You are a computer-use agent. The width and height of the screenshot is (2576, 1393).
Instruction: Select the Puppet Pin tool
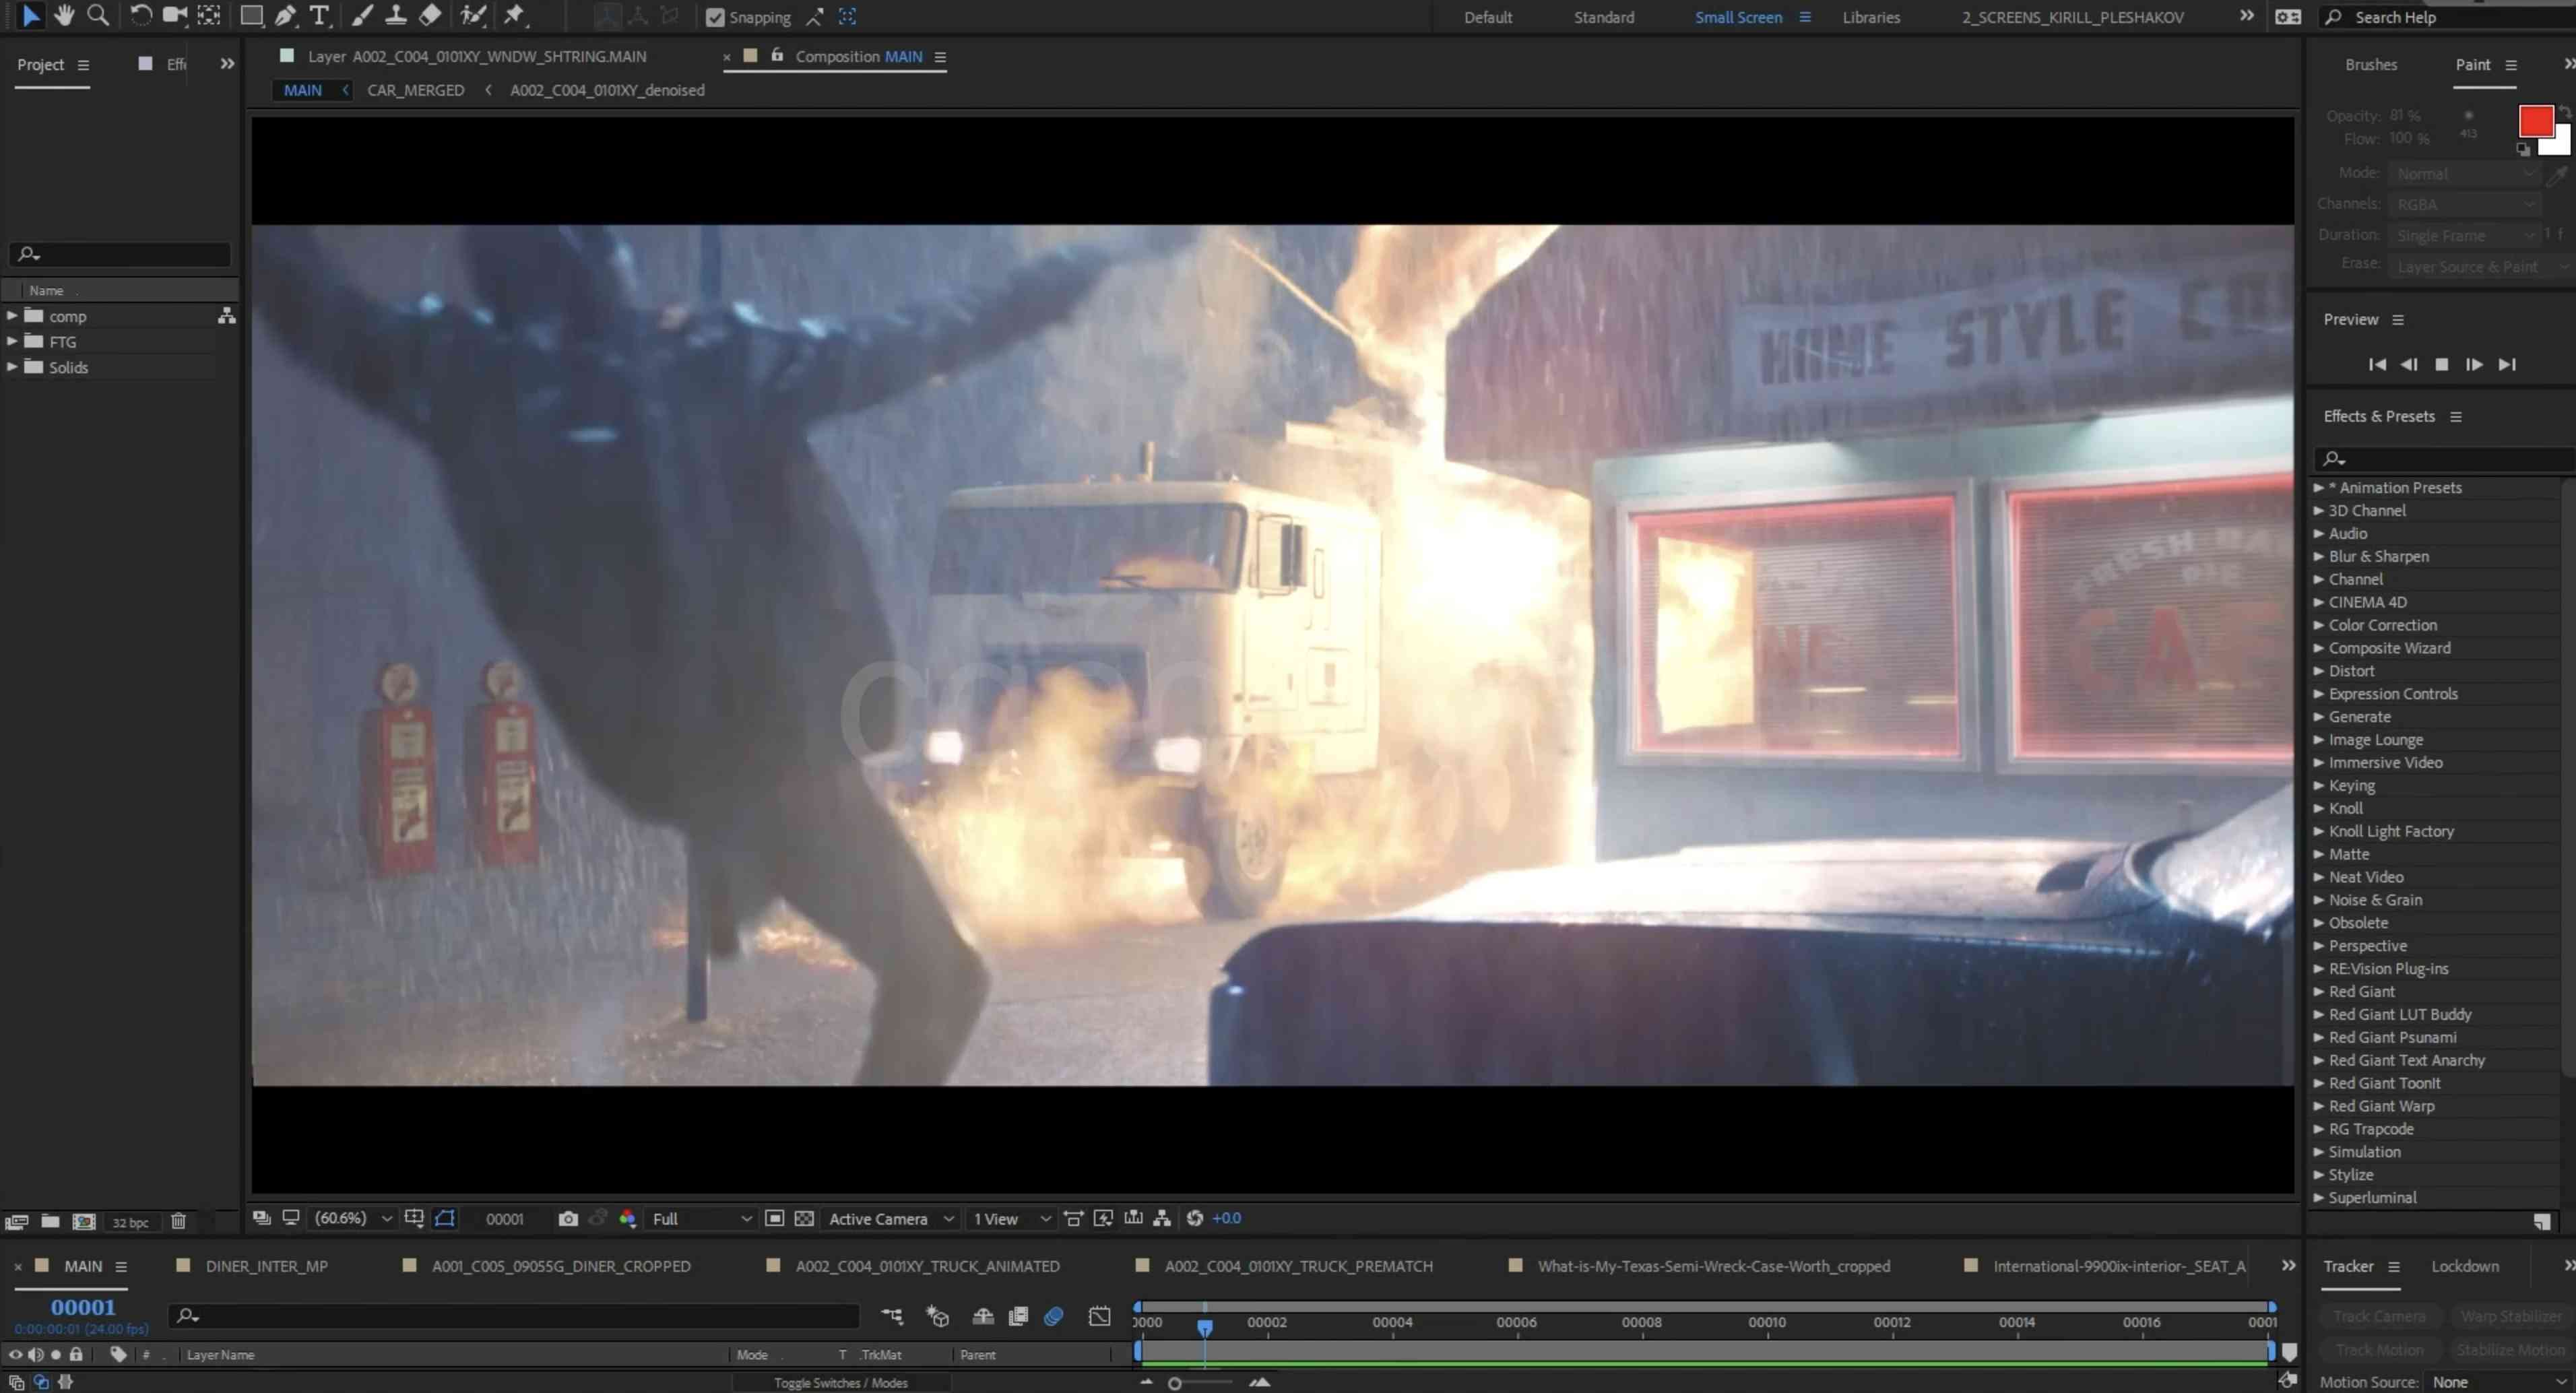coord(514,15)
